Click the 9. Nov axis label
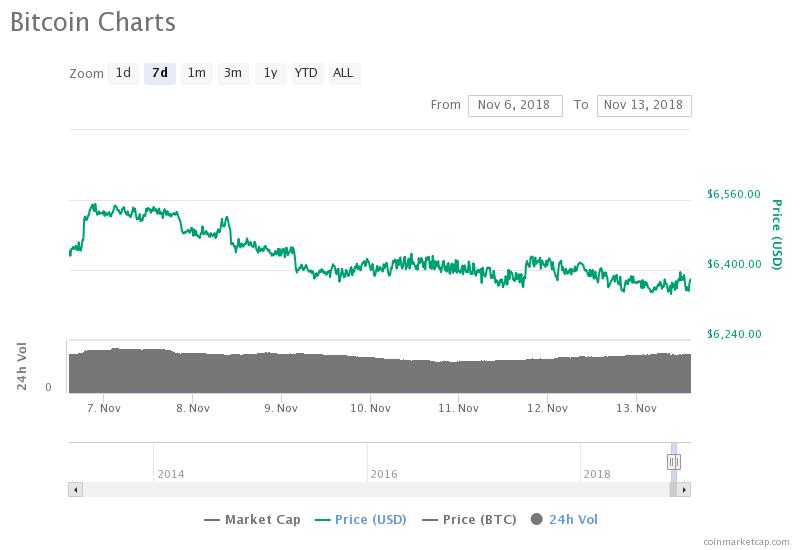This screenshot has height=550, width=800. 281,409
